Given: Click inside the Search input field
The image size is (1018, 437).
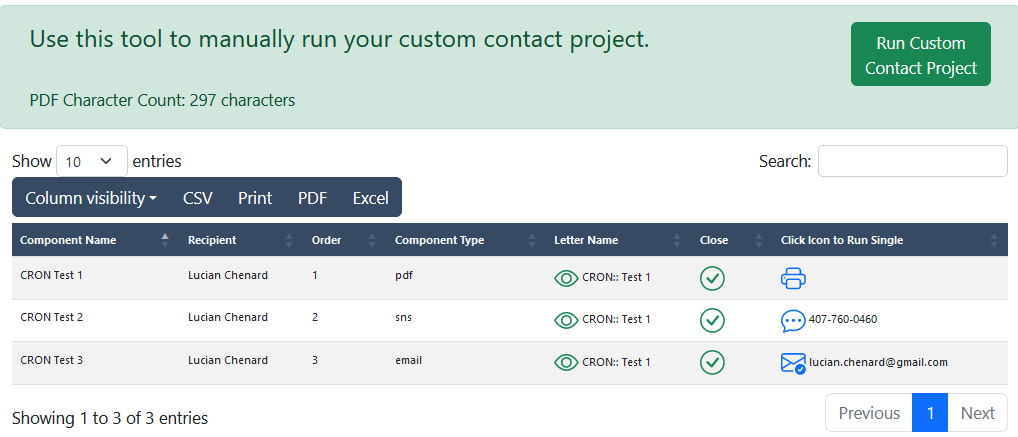Looking at the screenshot, I should coord(912,161).
